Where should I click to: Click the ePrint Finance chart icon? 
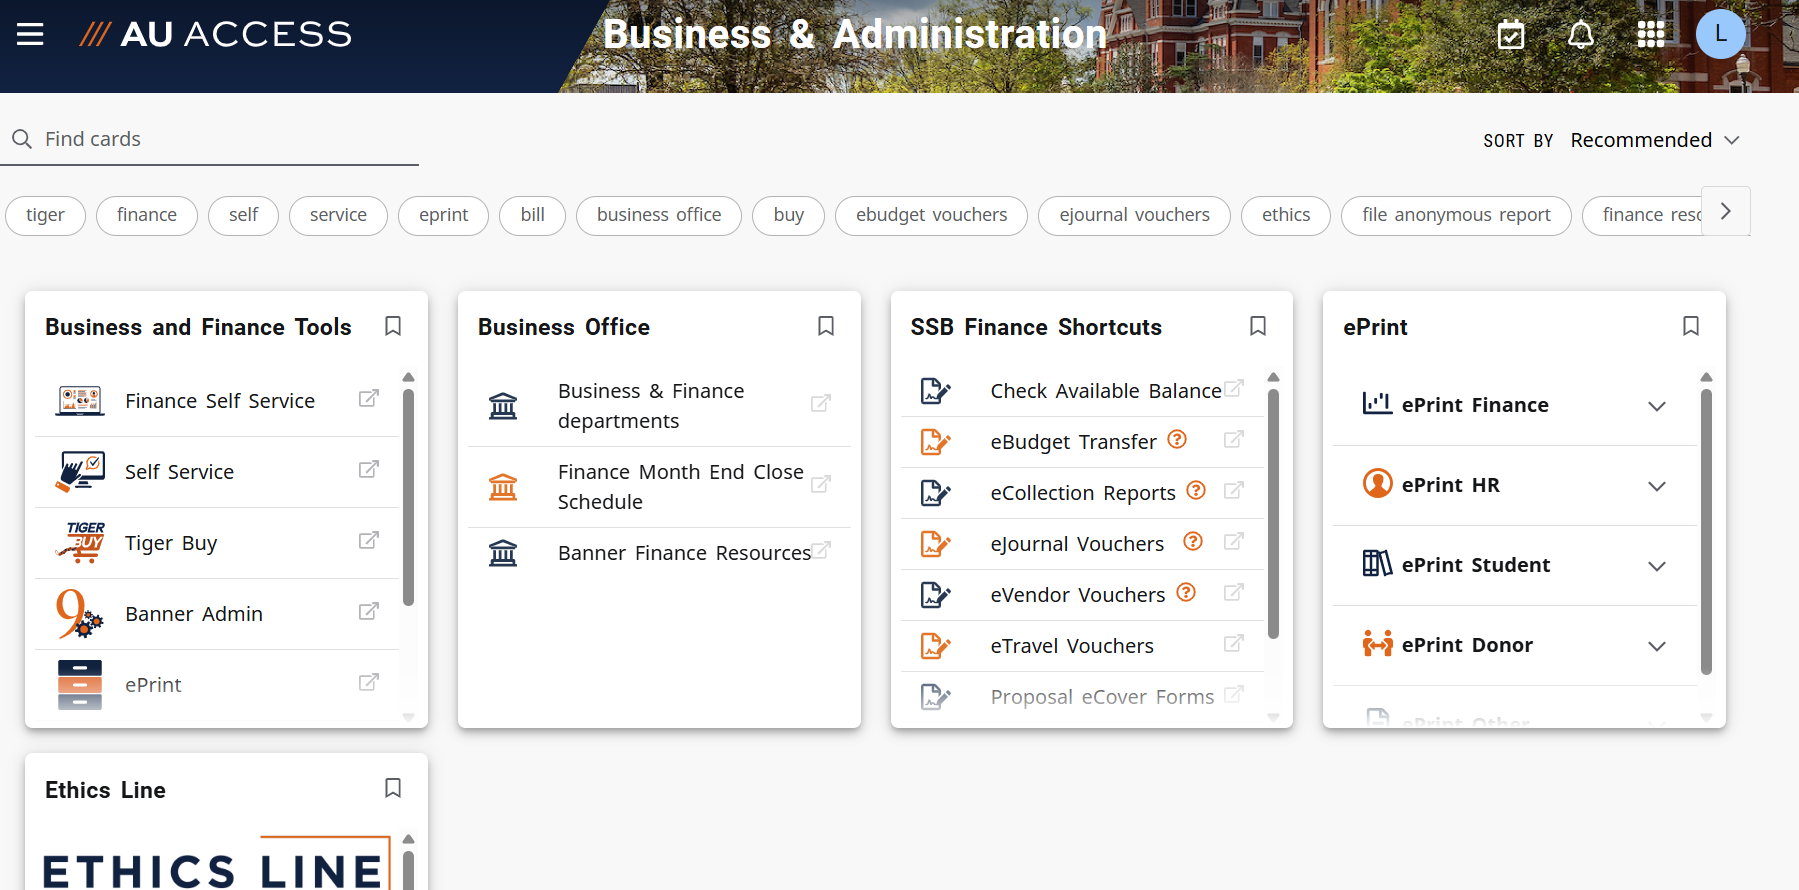point(1377,404)
